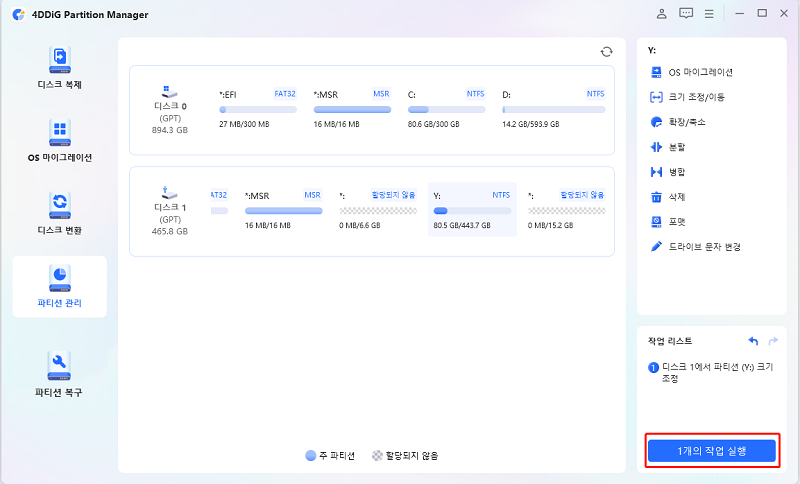Open the 파티션 복구 sidebar tool
This screenshot has height=484, width=800.
(x=59, y=374)
